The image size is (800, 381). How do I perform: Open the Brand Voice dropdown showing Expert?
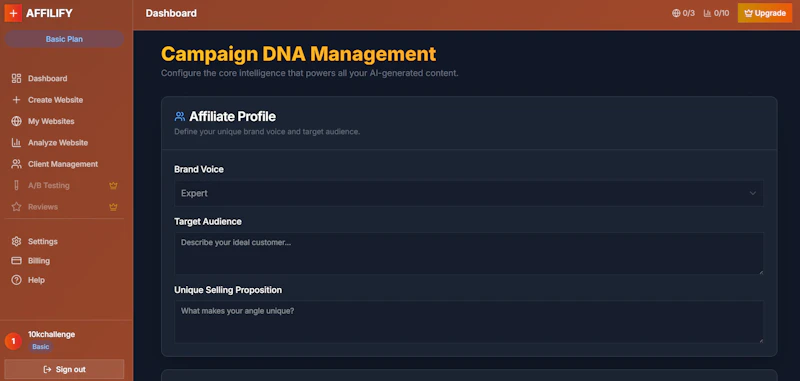[x=469, y=193]
